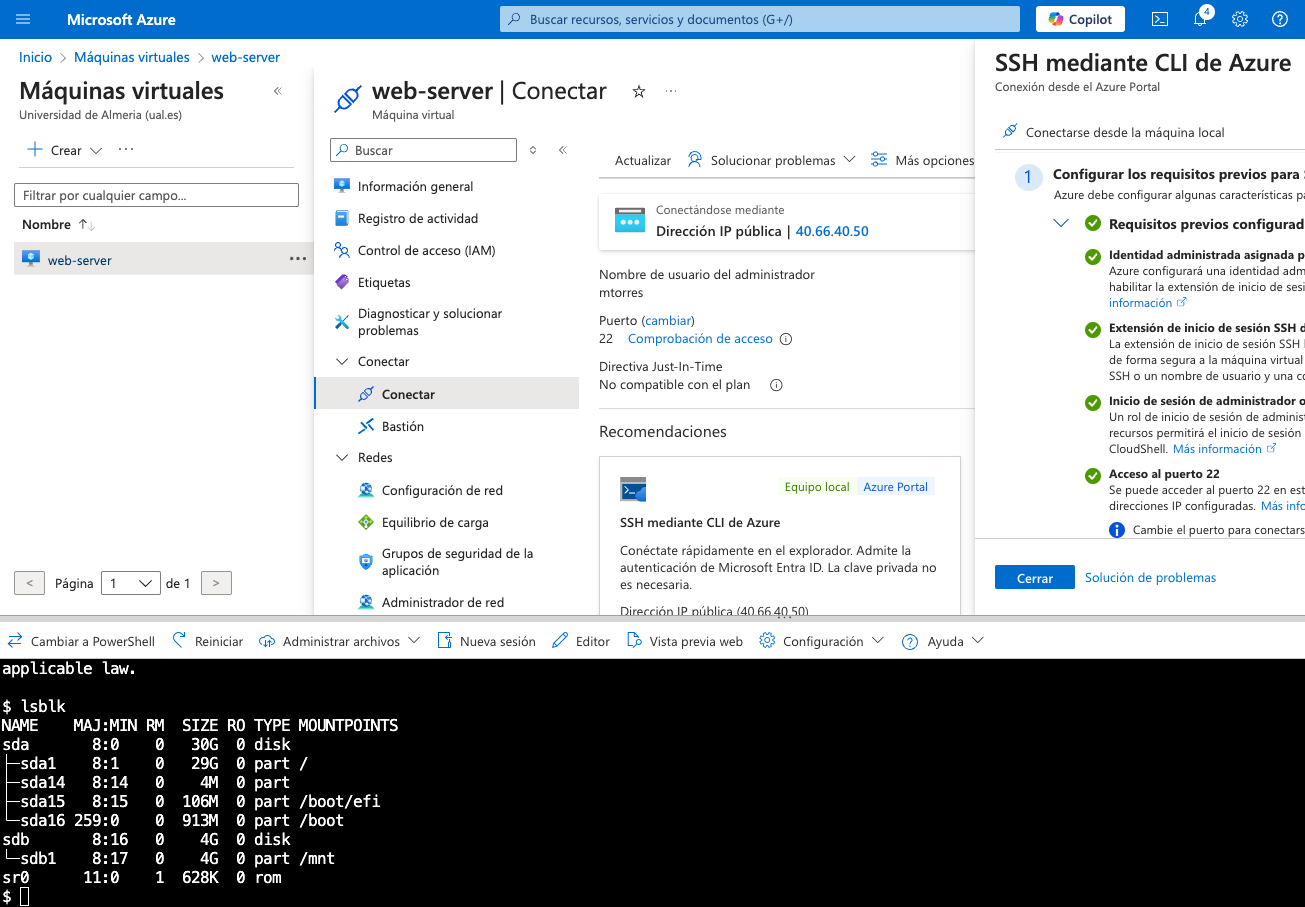Click the web-server breadcrumb link
This screenshot has width=1305, height=907.
(246, 57)
